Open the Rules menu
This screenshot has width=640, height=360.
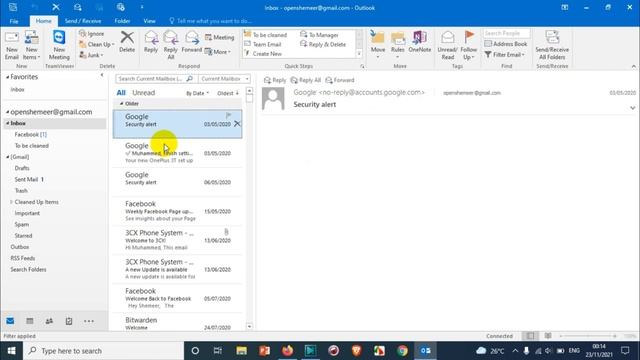pyautogui.click(x=398, y=45)
